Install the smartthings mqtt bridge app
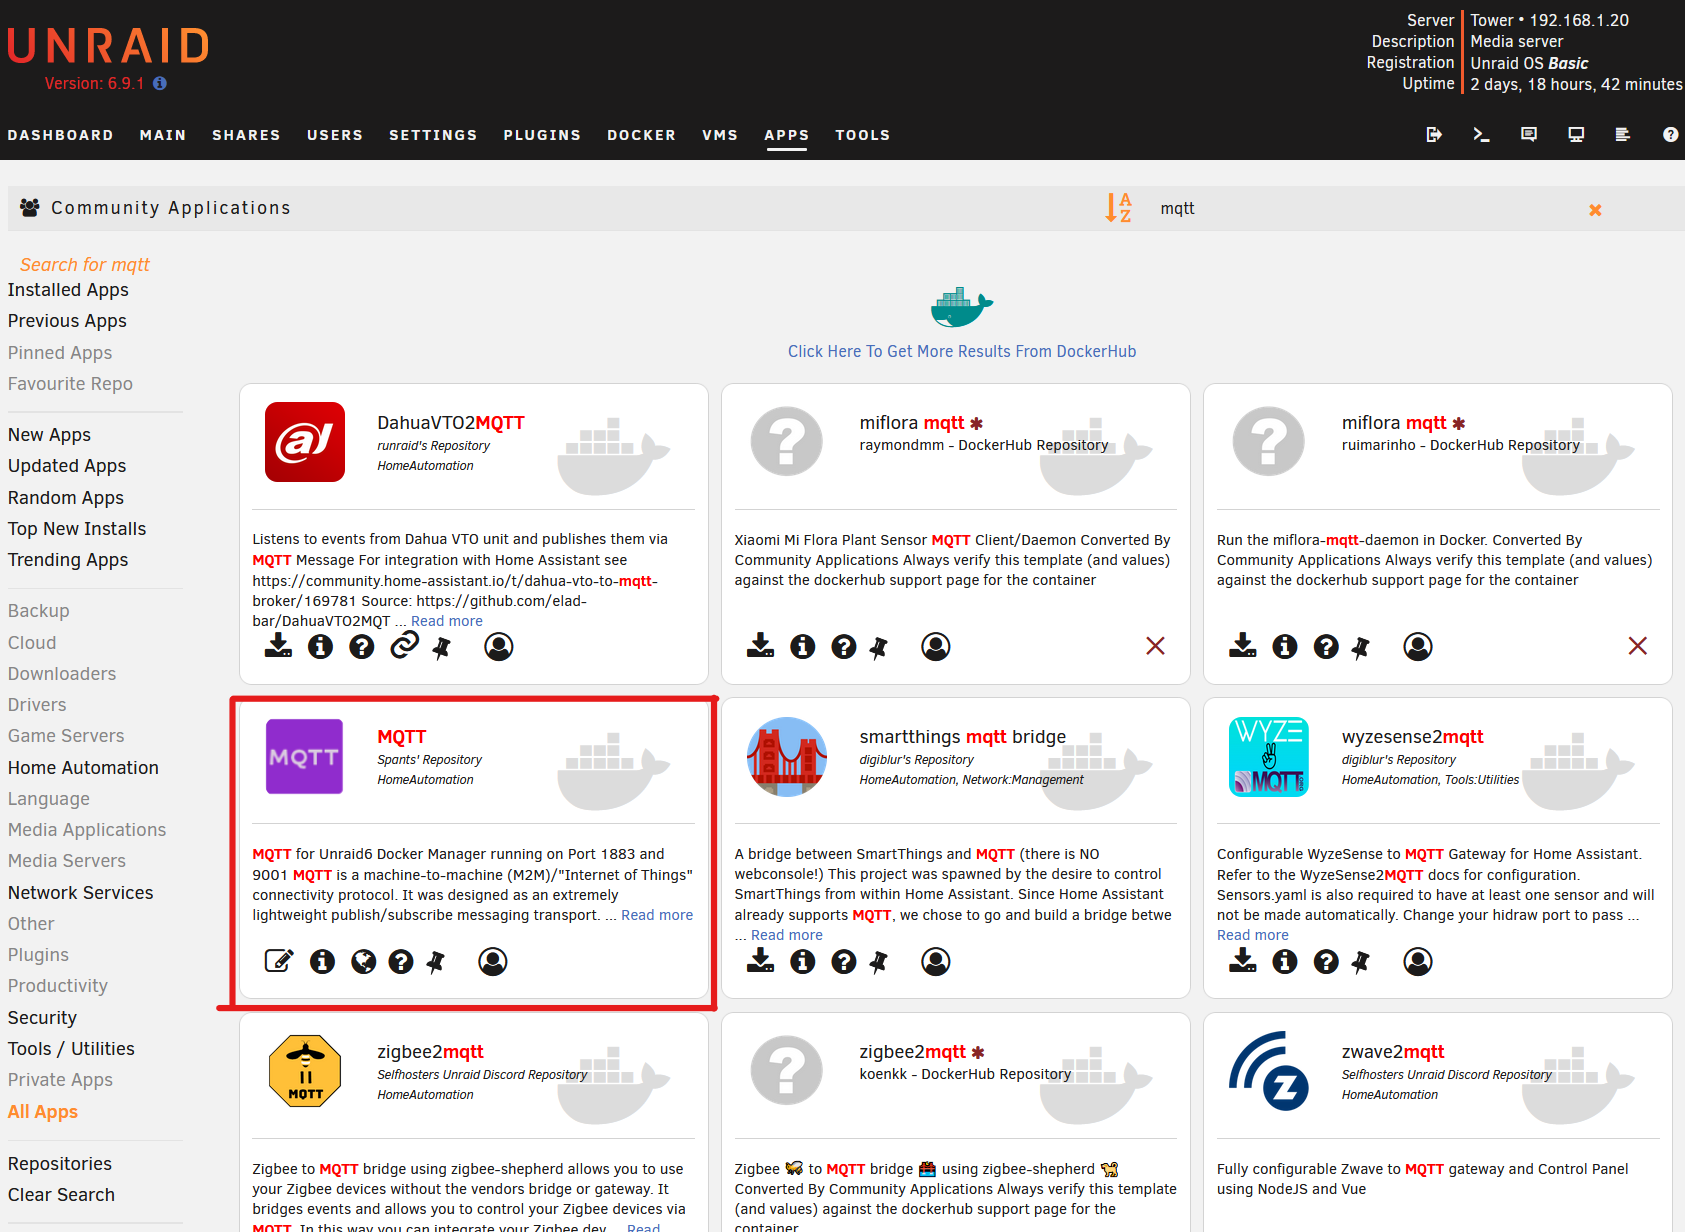Screen dimensions: 1685x1232 [x=760, y=961]
